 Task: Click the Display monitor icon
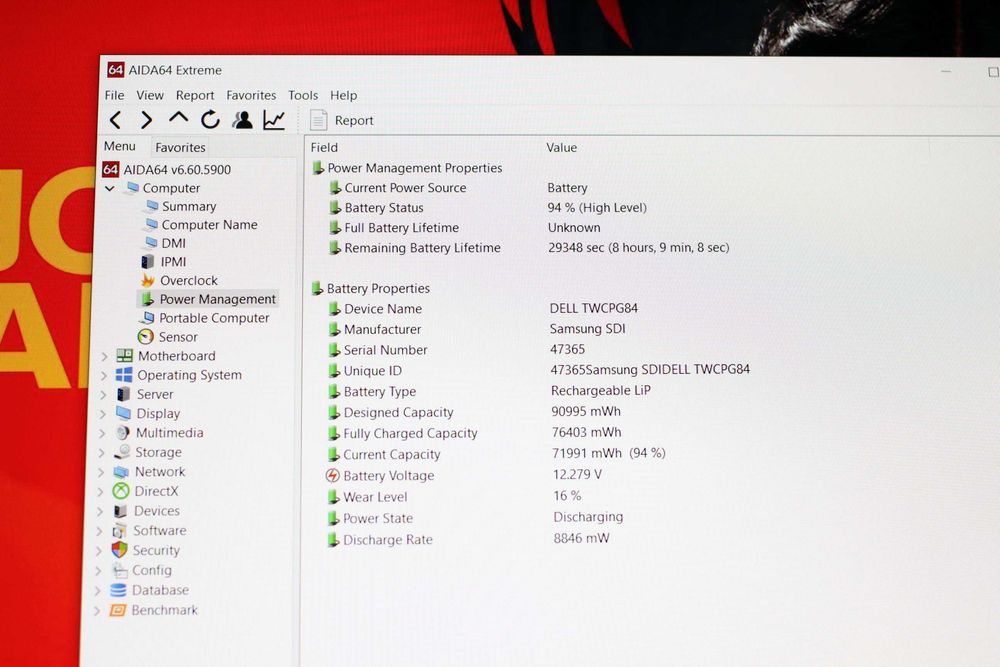click(x=123, y=413)
